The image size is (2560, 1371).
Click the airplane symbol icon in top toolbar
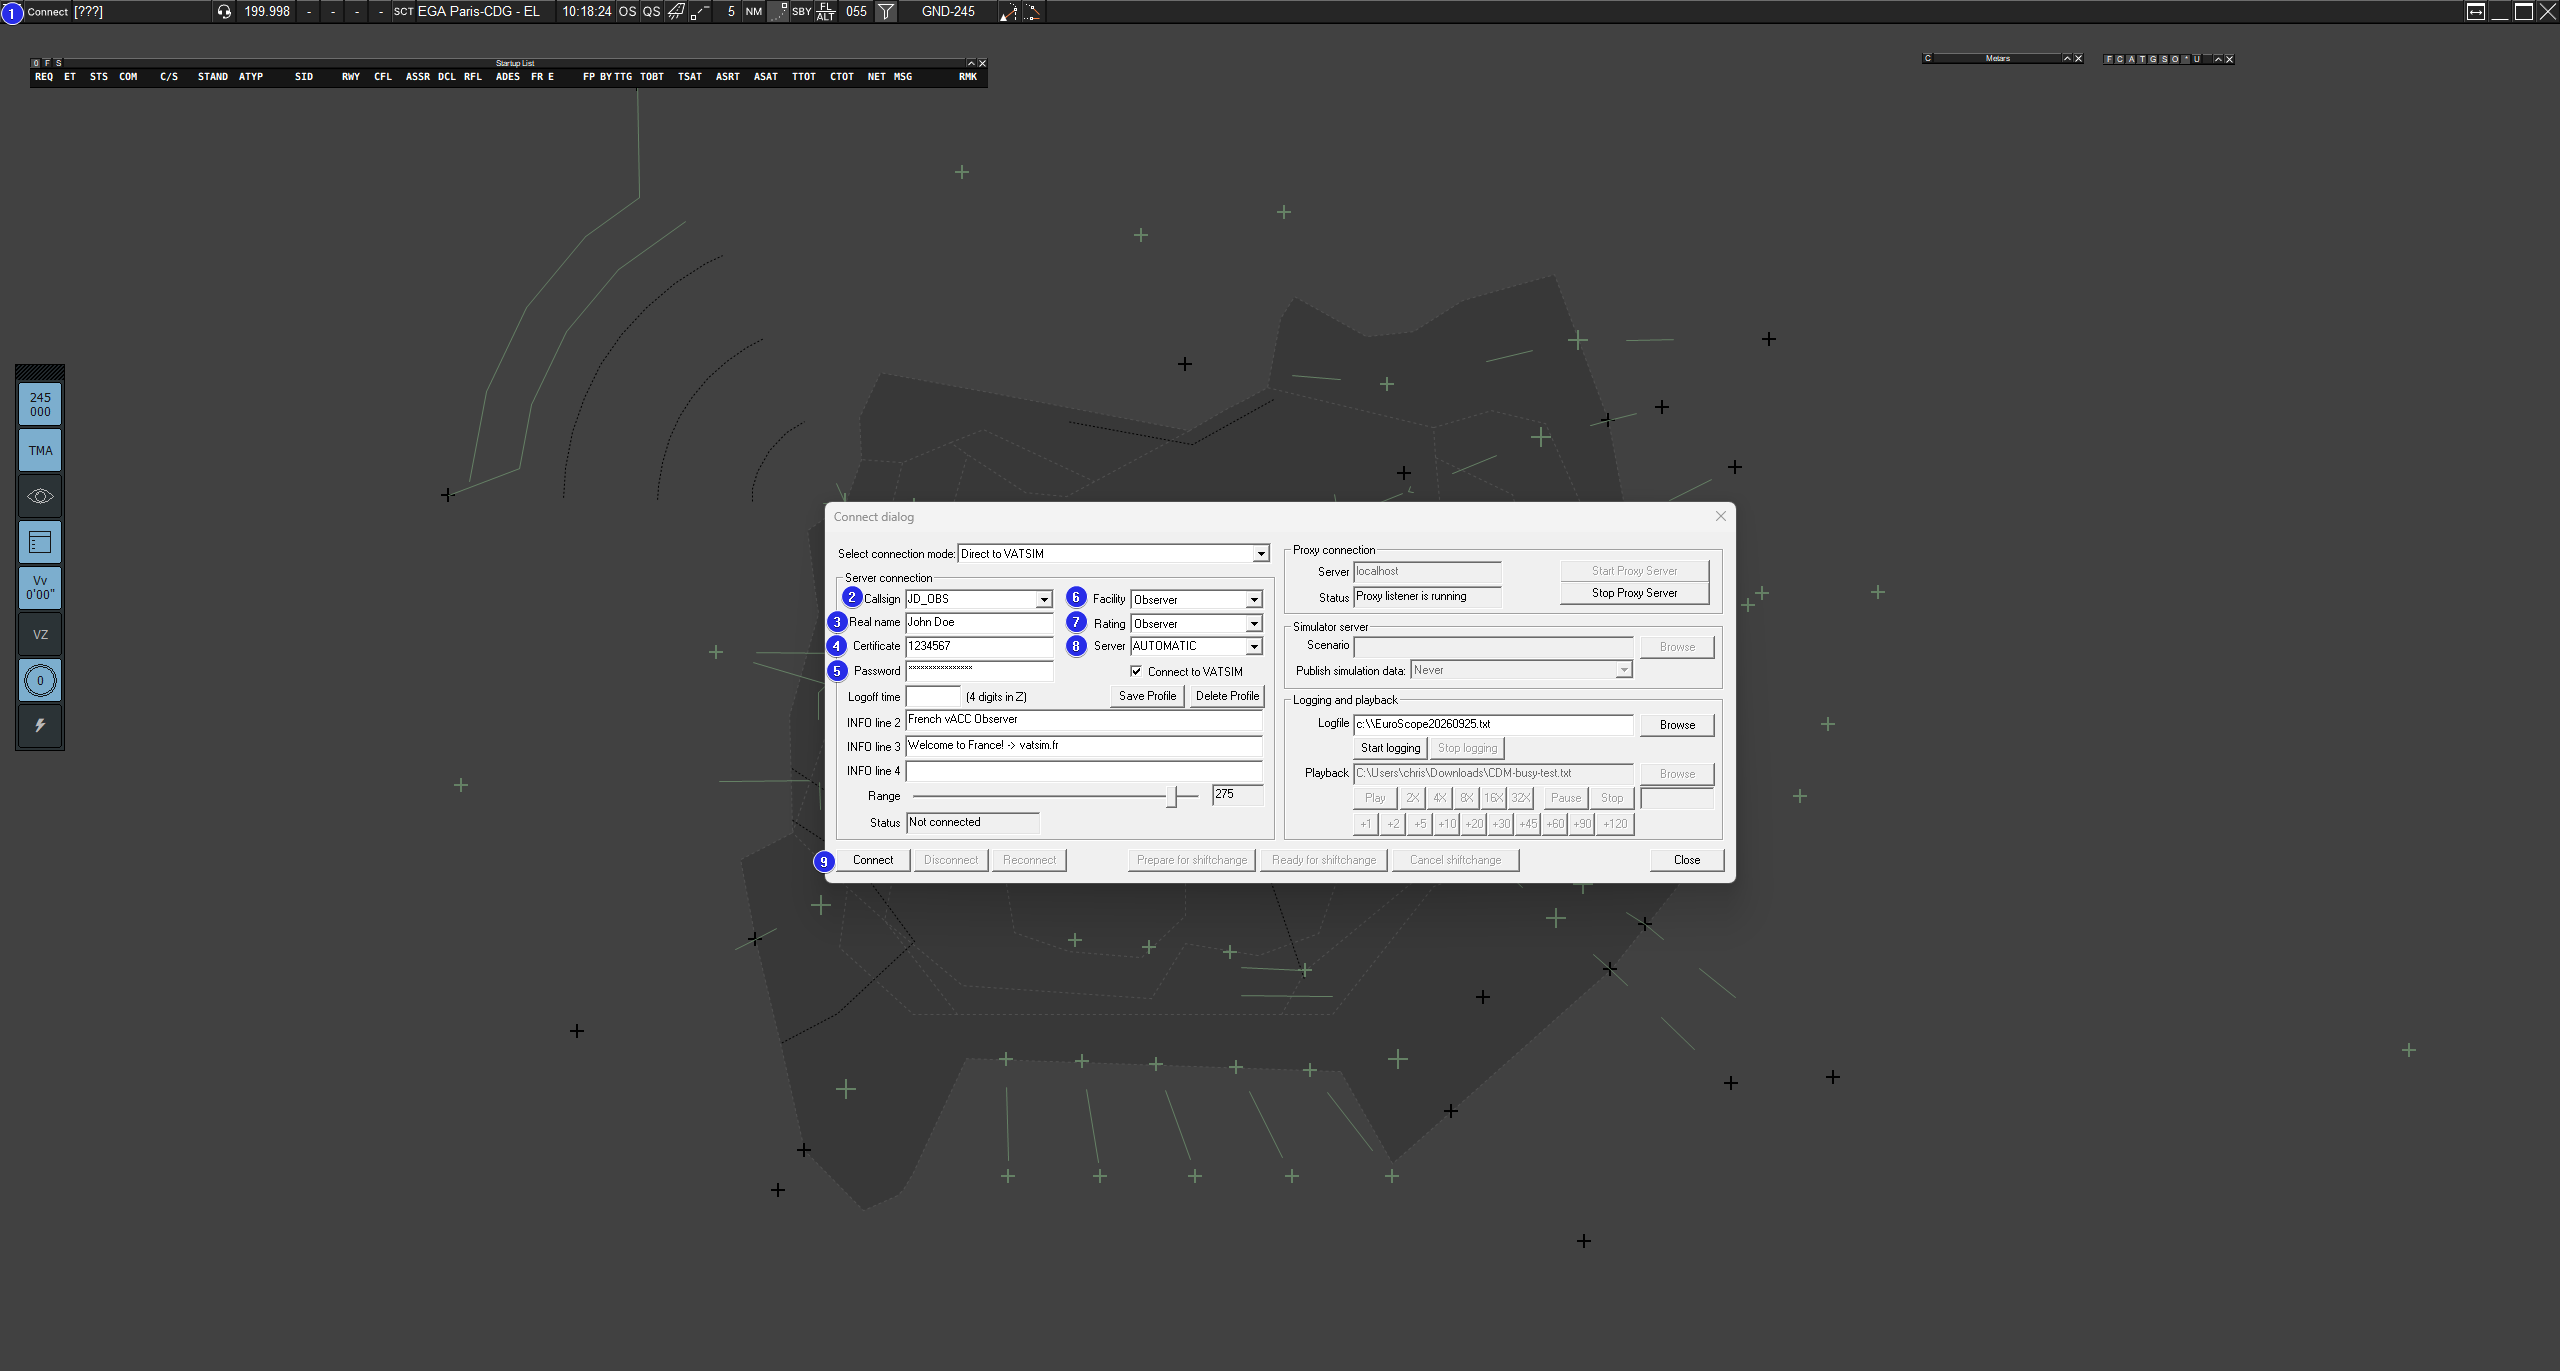pos(677,12)
